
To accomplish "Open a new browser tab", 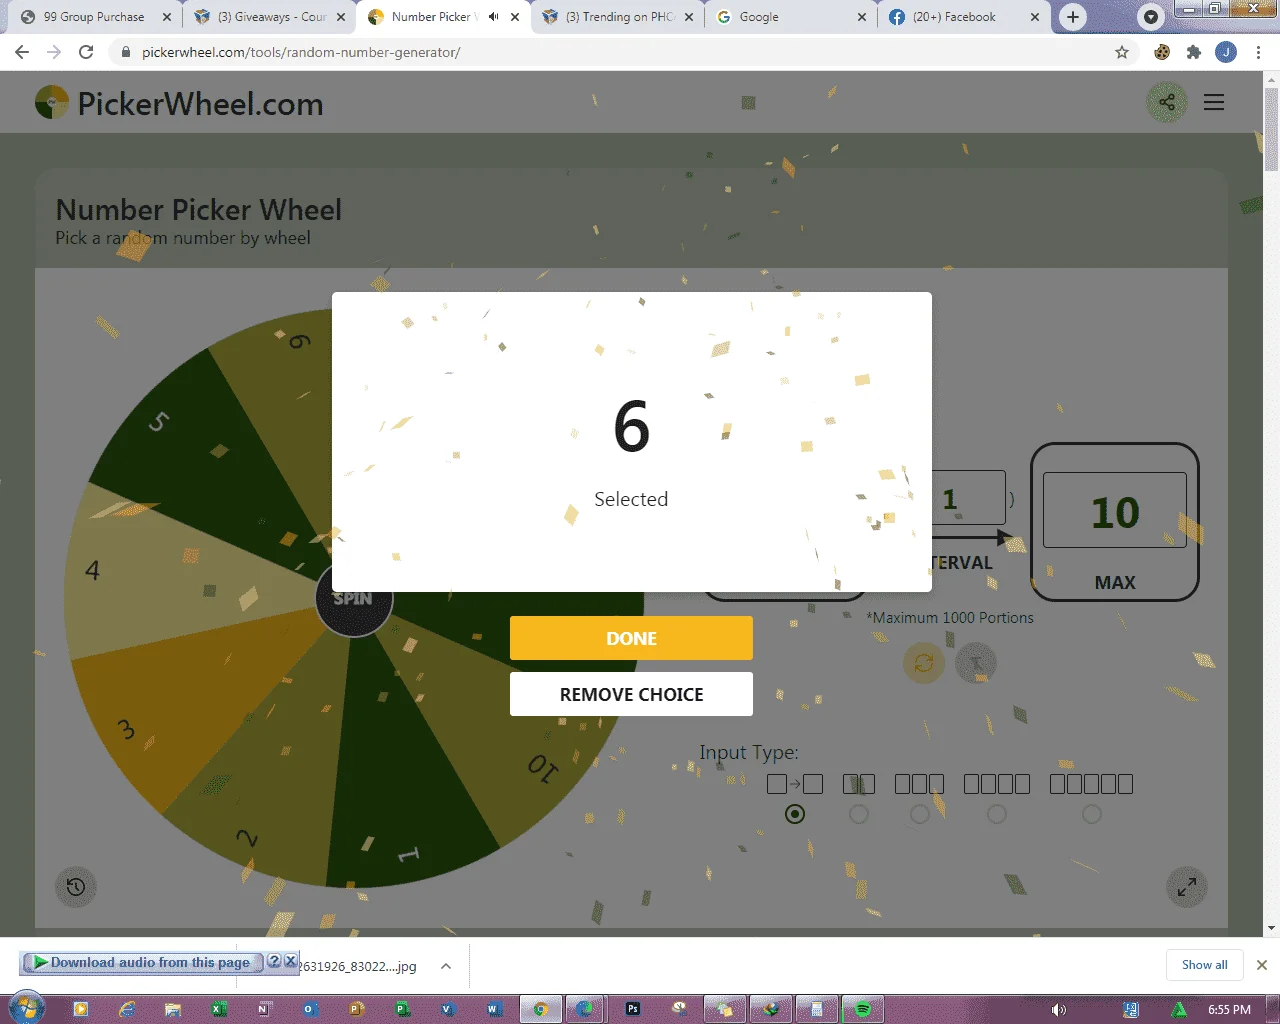I will [x=1073, y=17].
